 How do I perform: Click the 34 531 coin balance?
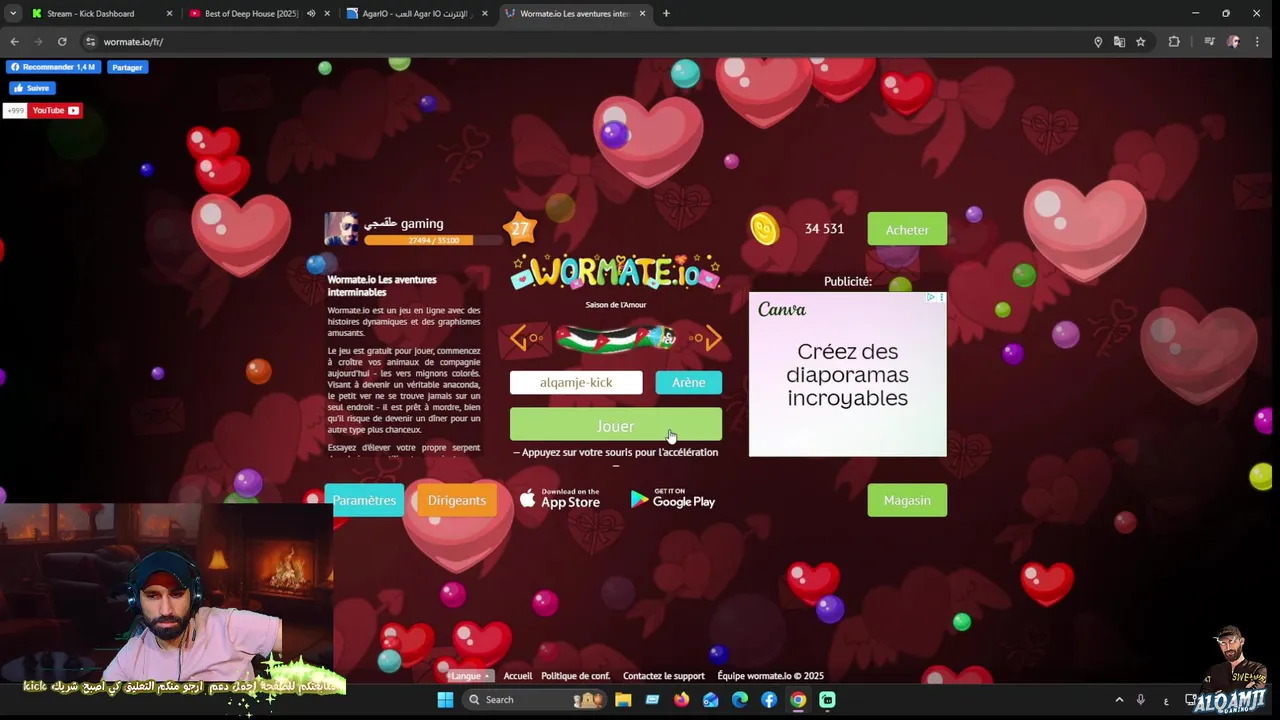click(x=824, y=229)
